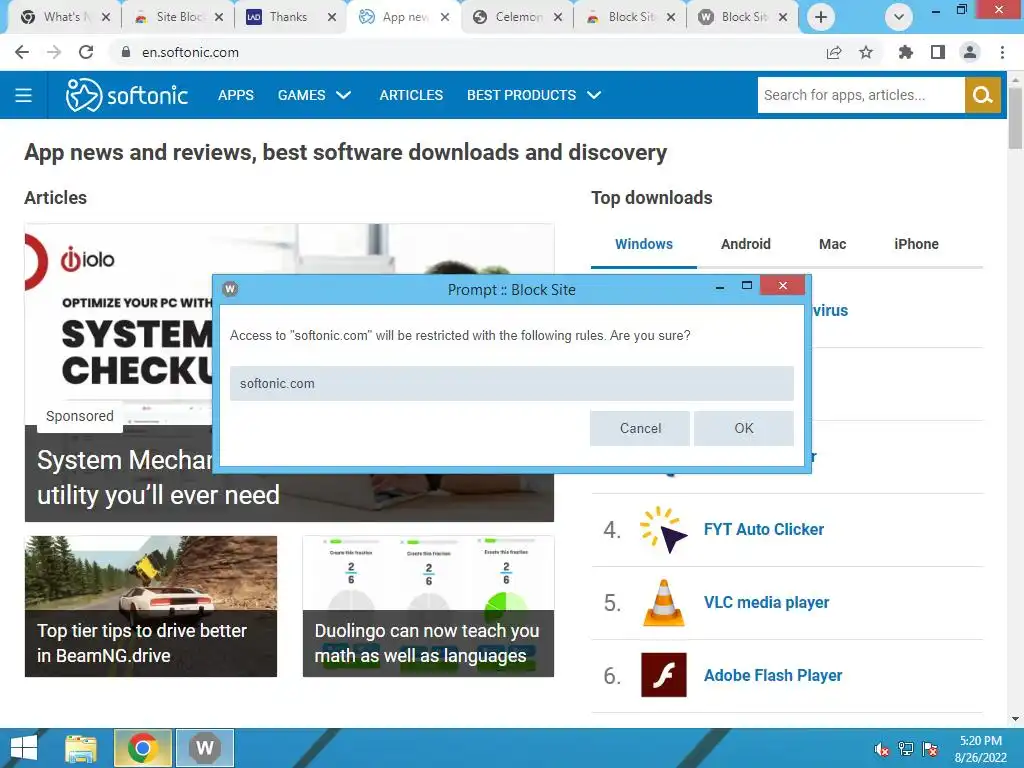Open File Explorer from the taskbar
1024x768 pixels.
tap(81, 748)
